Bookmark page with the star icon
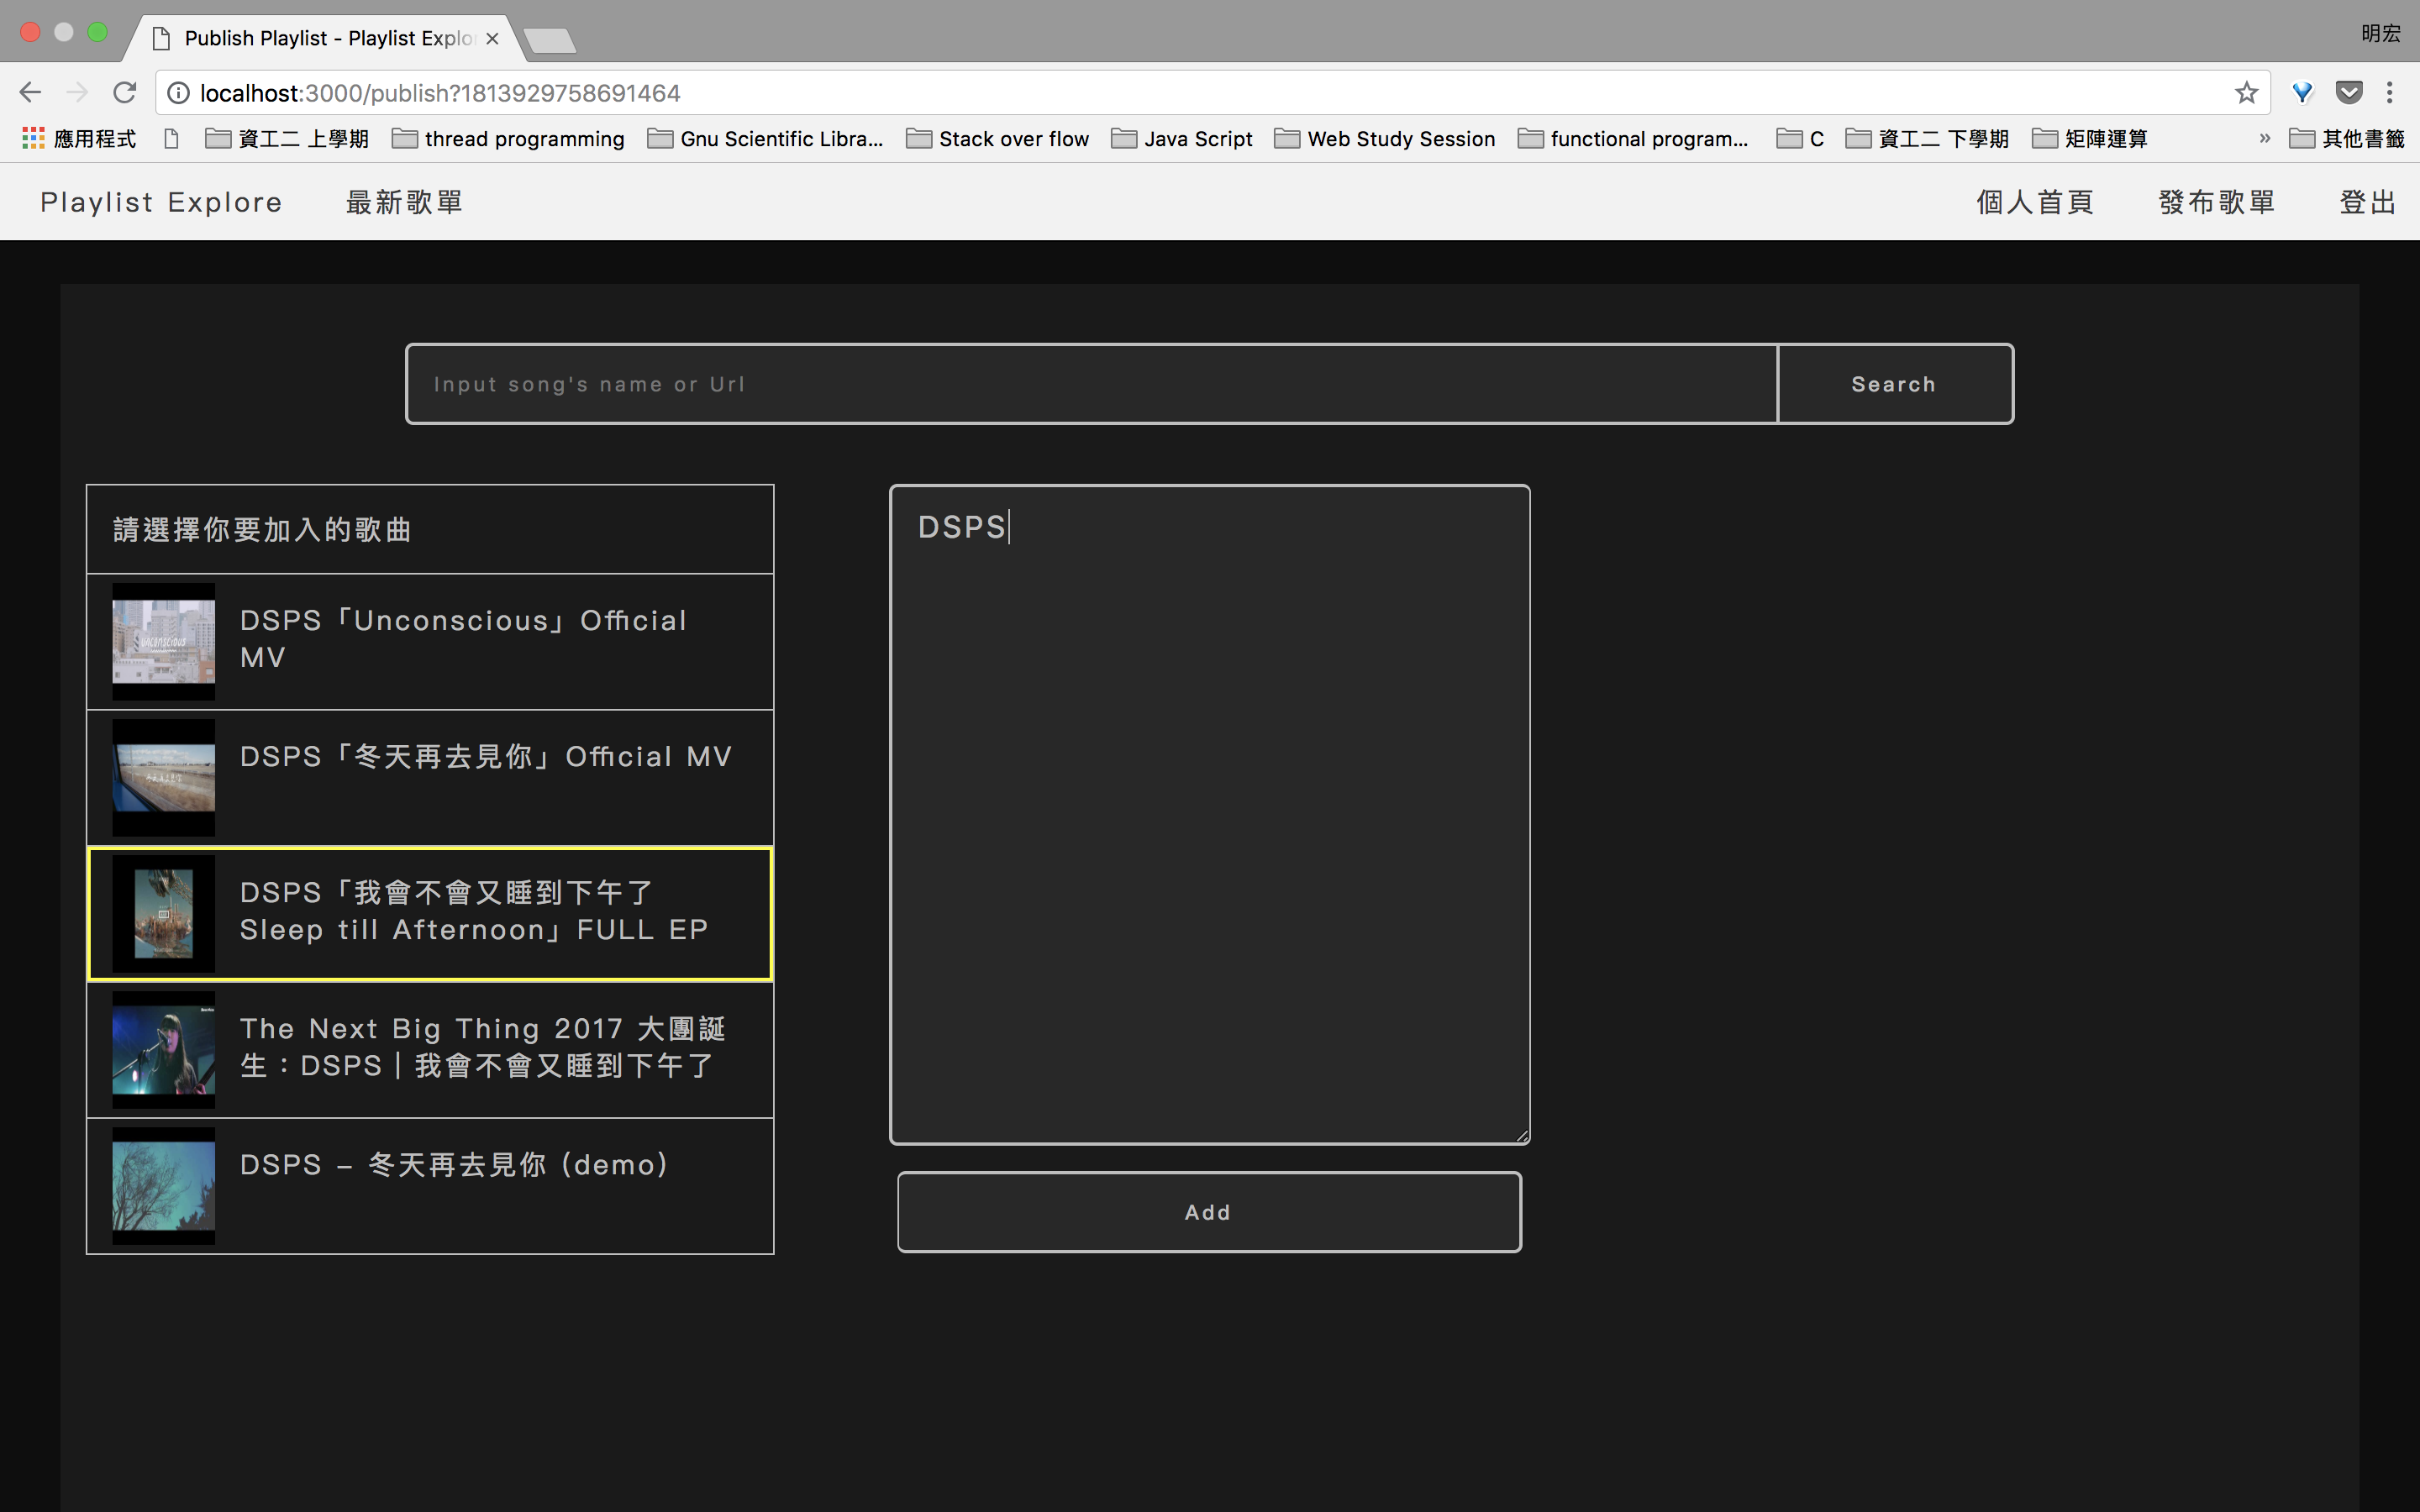Viewport: 2420px width, 1512px height. [x=2246, y=93]
